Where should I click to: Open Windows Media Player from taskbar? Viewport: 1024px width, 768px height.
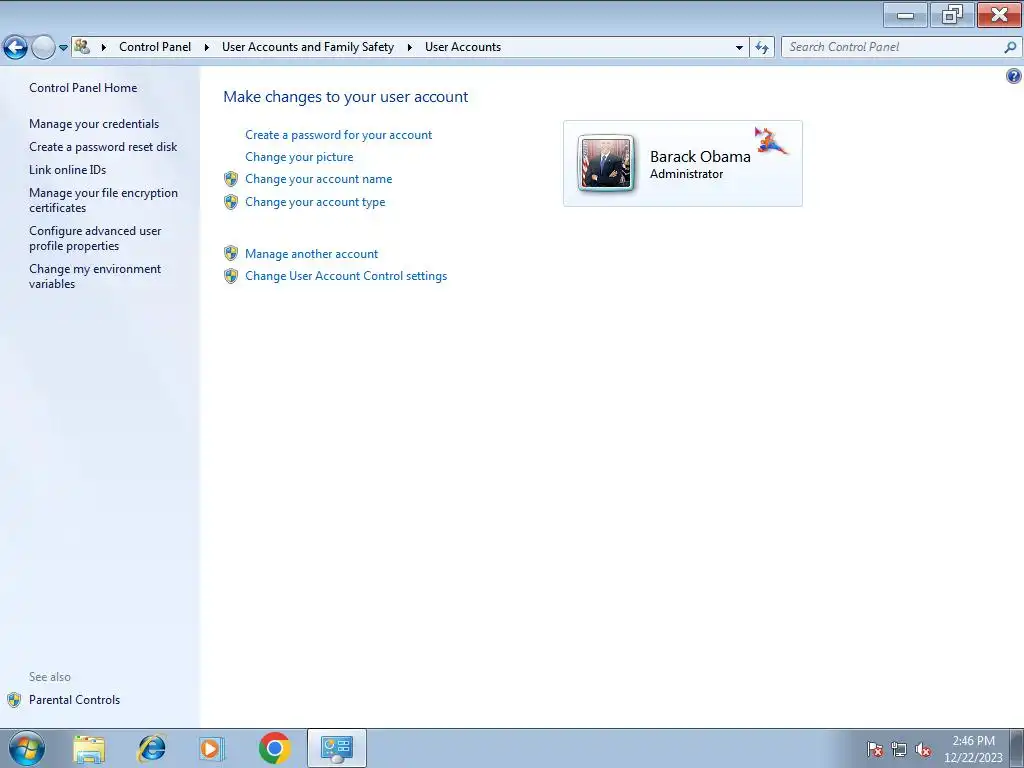(x=211, y=748)
